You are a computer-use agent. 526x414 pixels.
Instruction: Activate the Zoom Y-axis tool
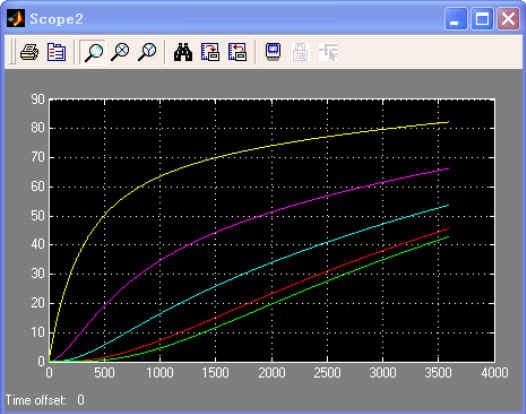point(147,52)
